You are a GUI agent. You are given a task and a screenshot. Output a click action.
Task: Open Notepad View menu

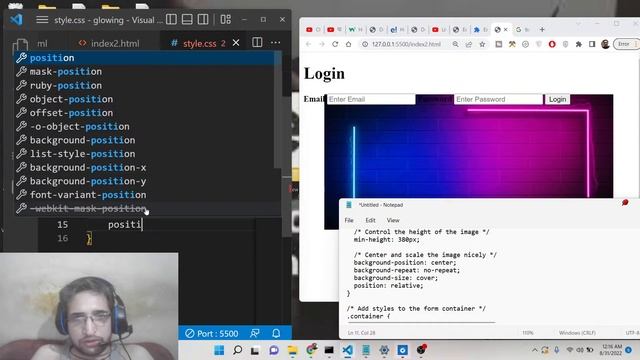393,220
